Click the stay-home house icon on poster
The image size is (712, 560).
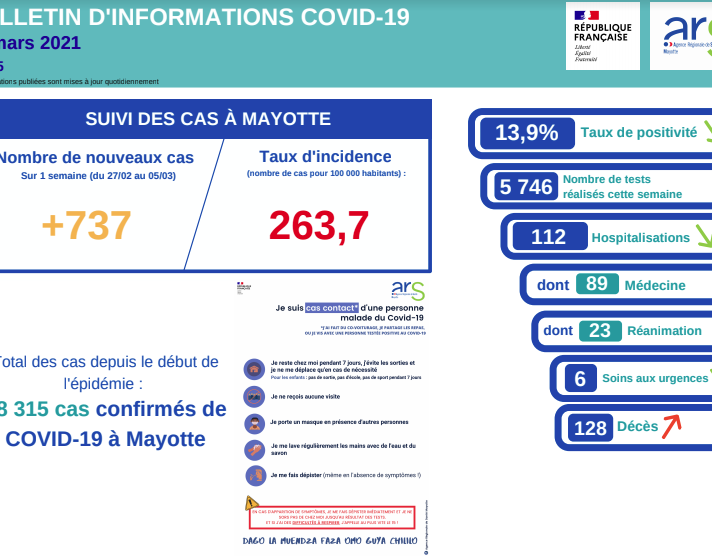click(x=254, y=369)
